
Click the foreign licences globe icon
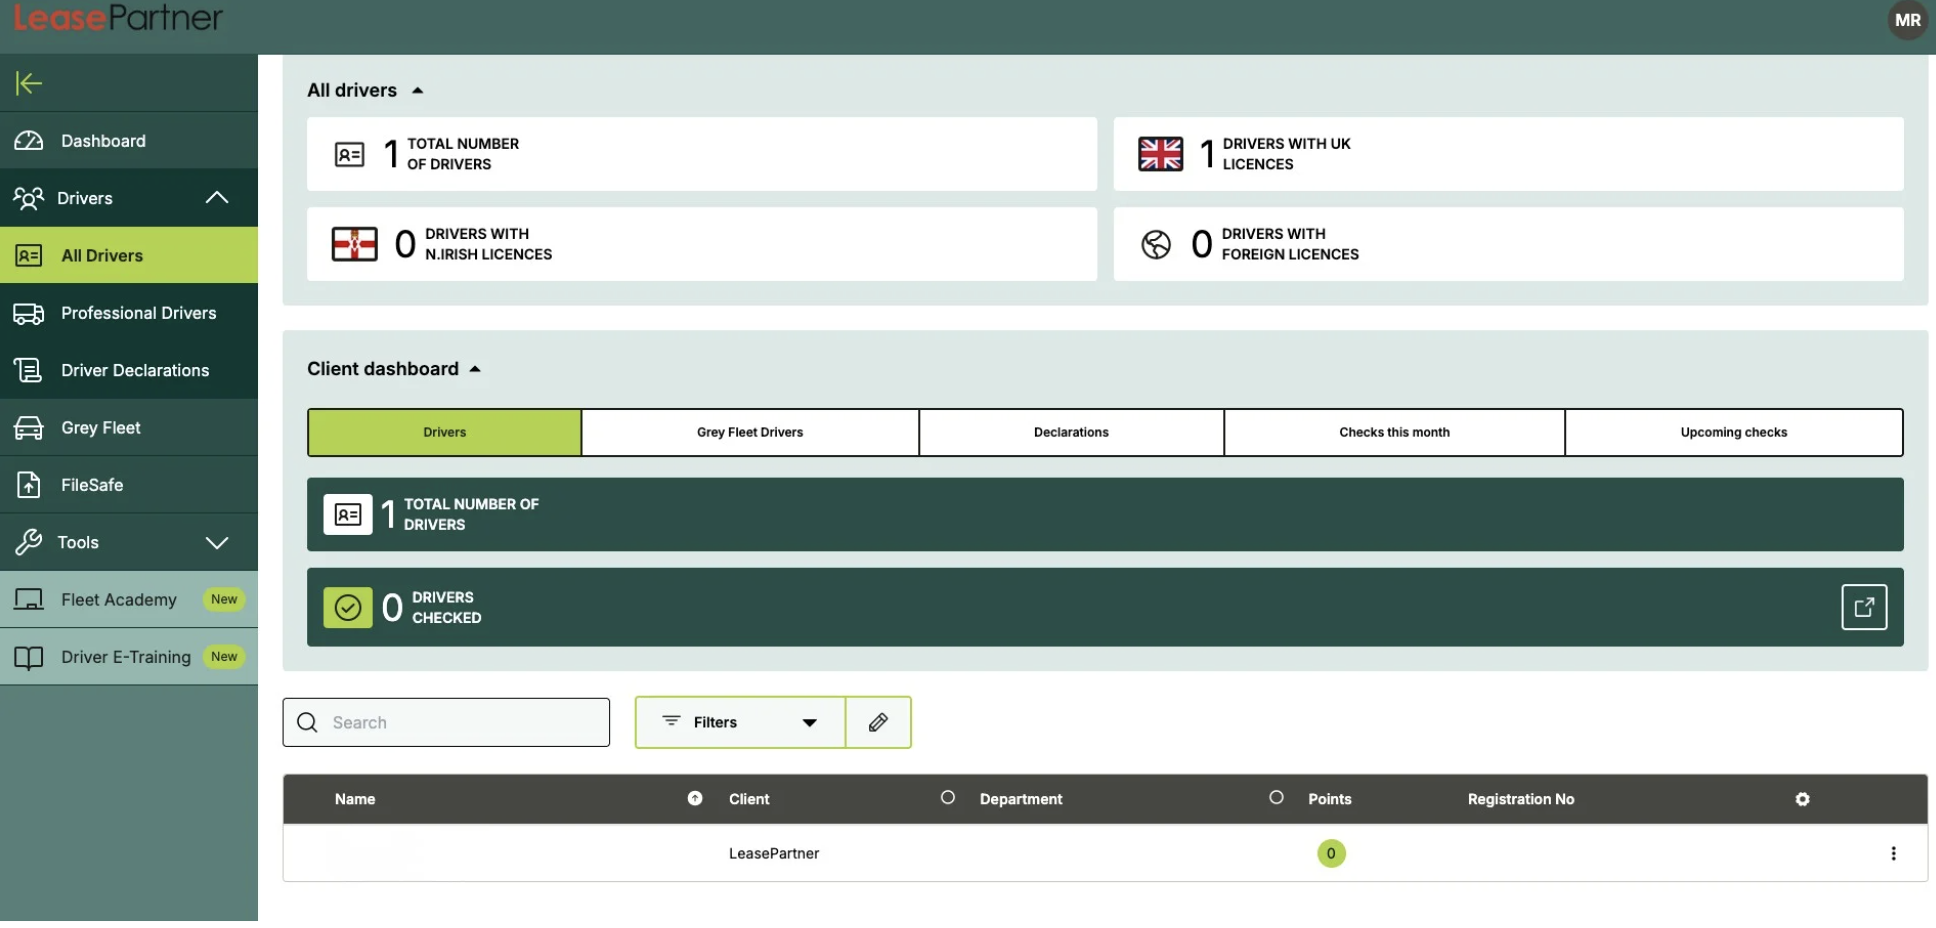tap(1156, 244)
